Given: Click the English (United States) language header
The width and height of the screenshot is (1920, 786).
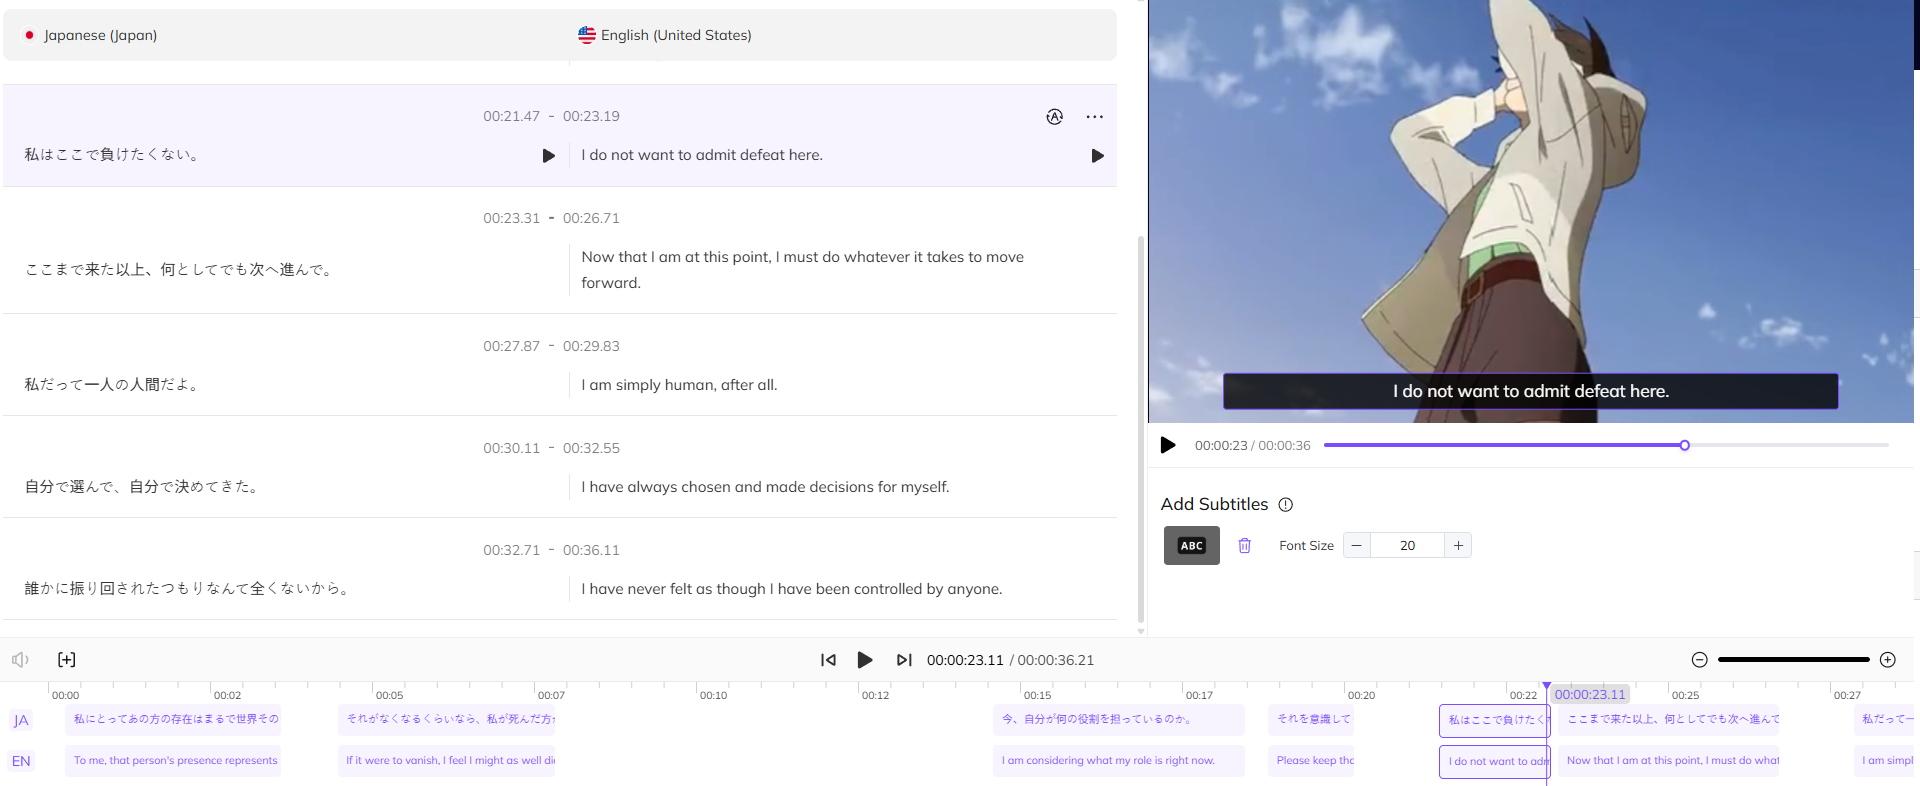Looking at the screenshot, I should coord(665,35).
